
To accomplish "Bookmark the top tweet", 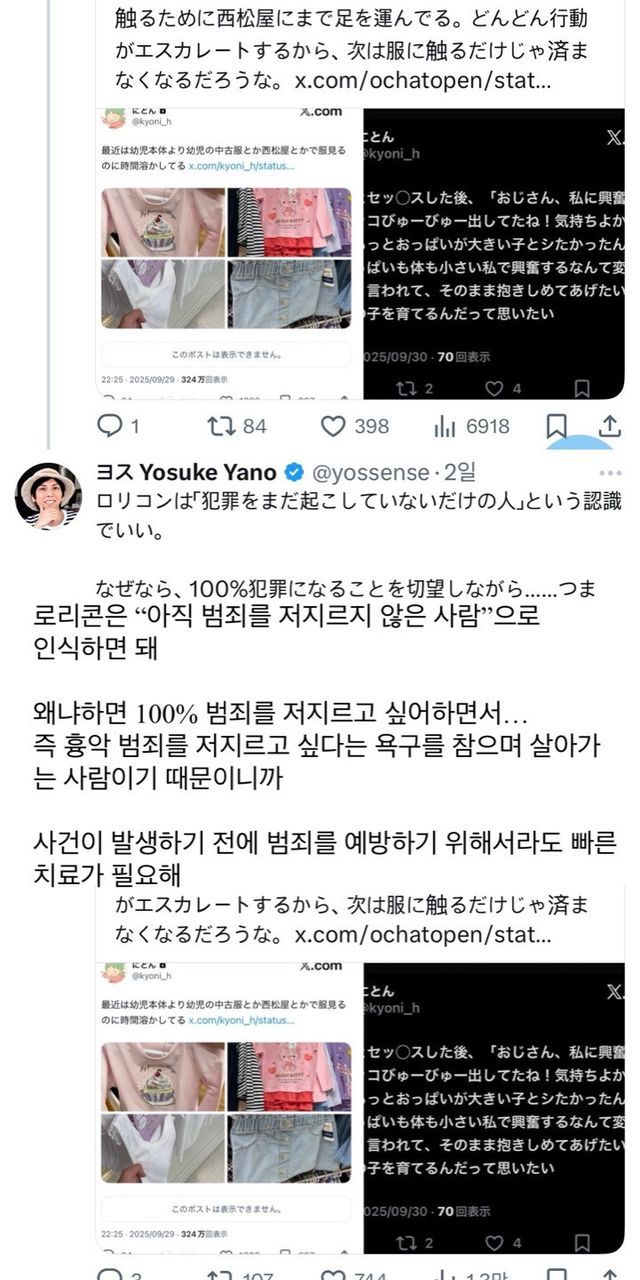I will pos(556,427).
